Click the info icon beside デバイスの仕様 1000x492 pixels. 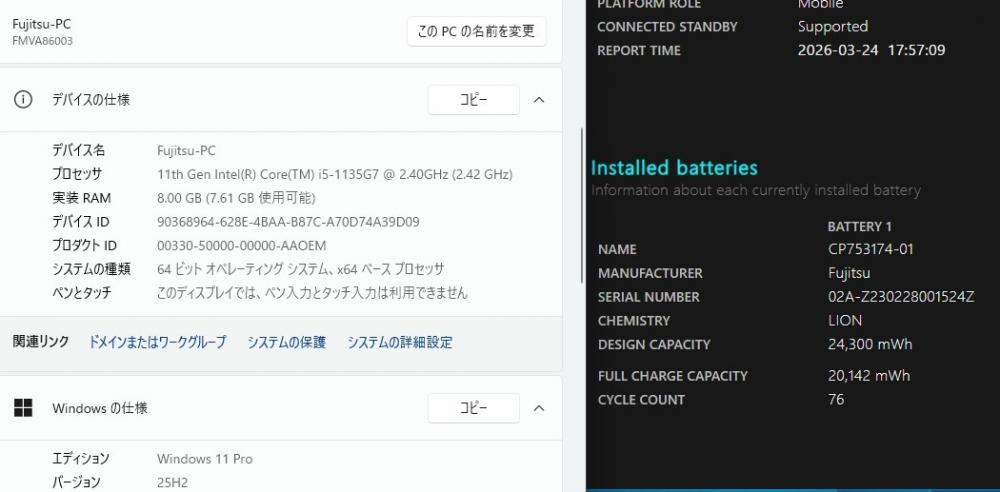(23, 100)
